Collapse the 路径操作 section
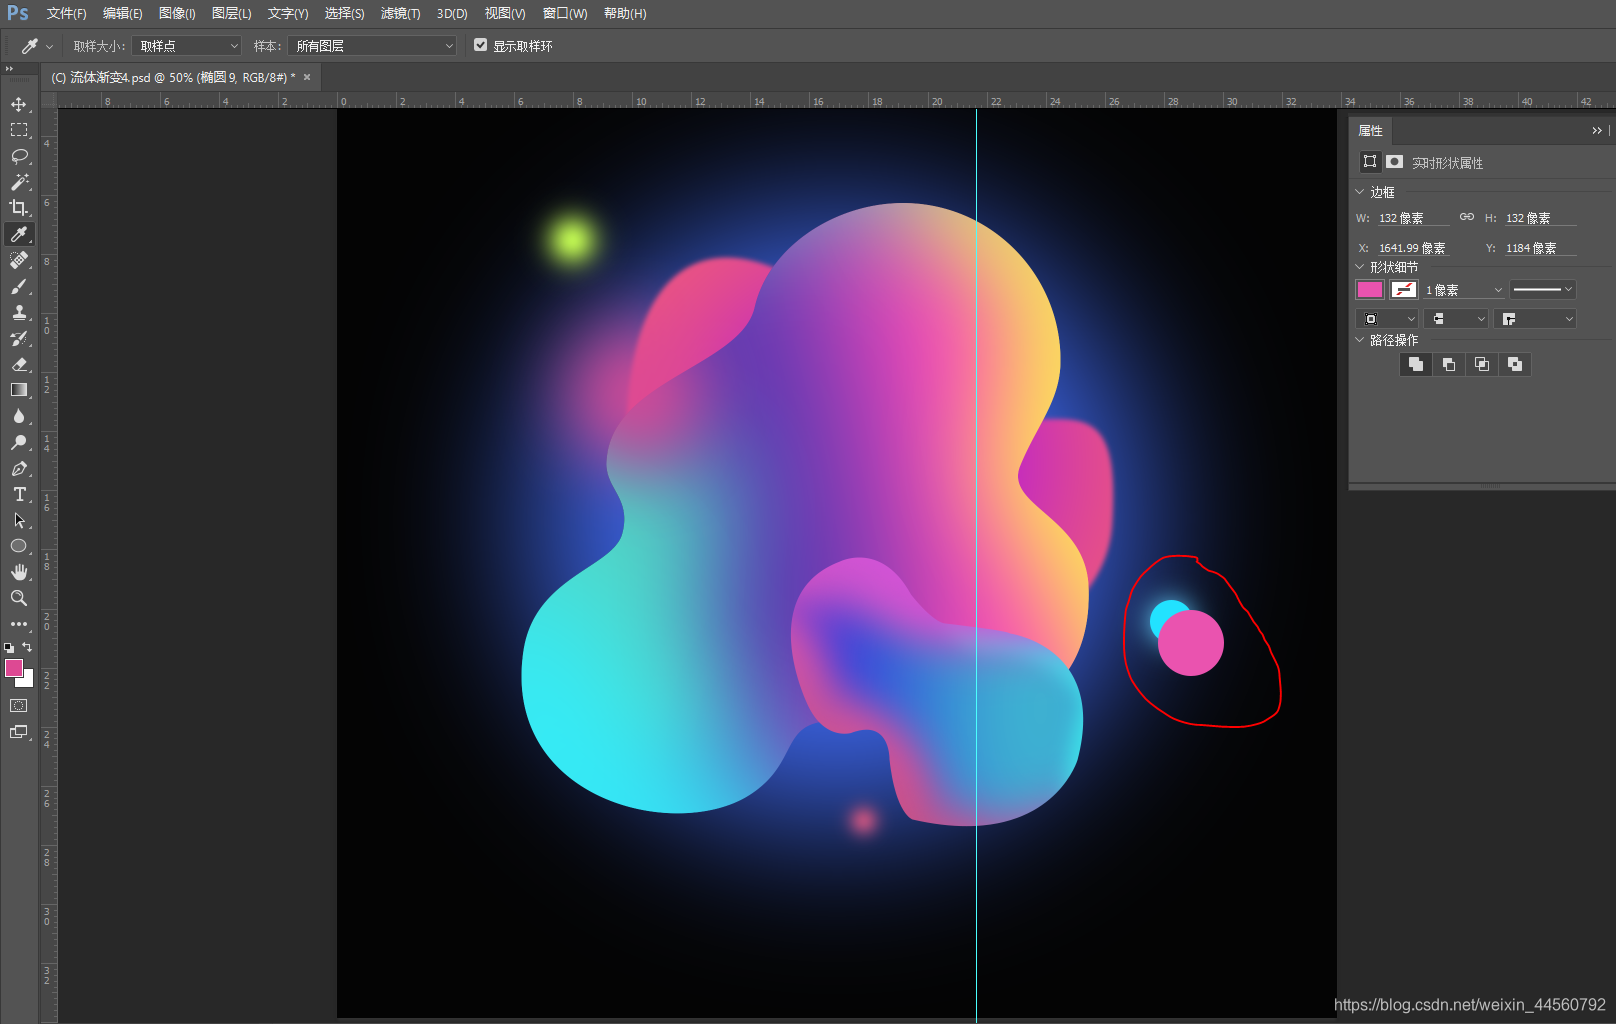 click(x=1360, y=340)
